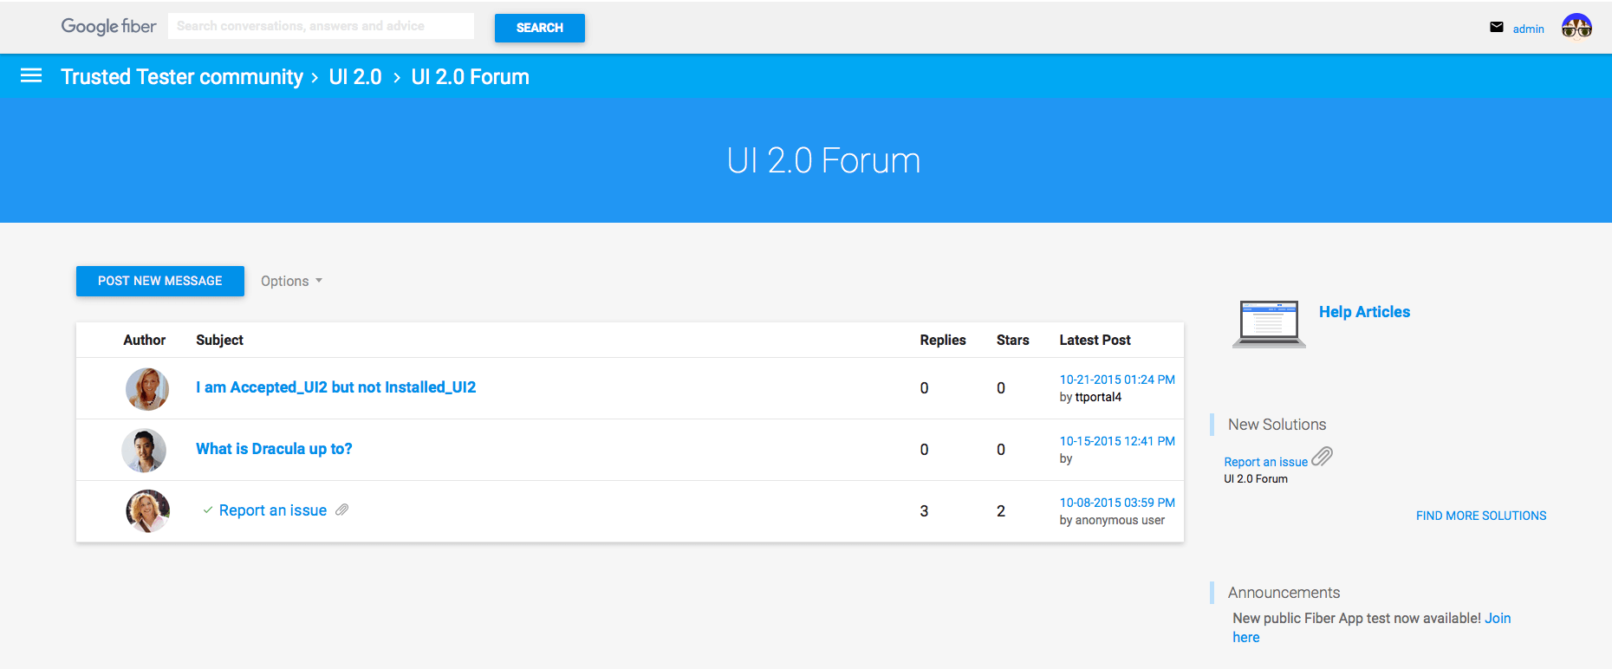The height and width of the screenshot is (669, 1612).
Task: Expand the Options dropdown
Action: [291, 281]
